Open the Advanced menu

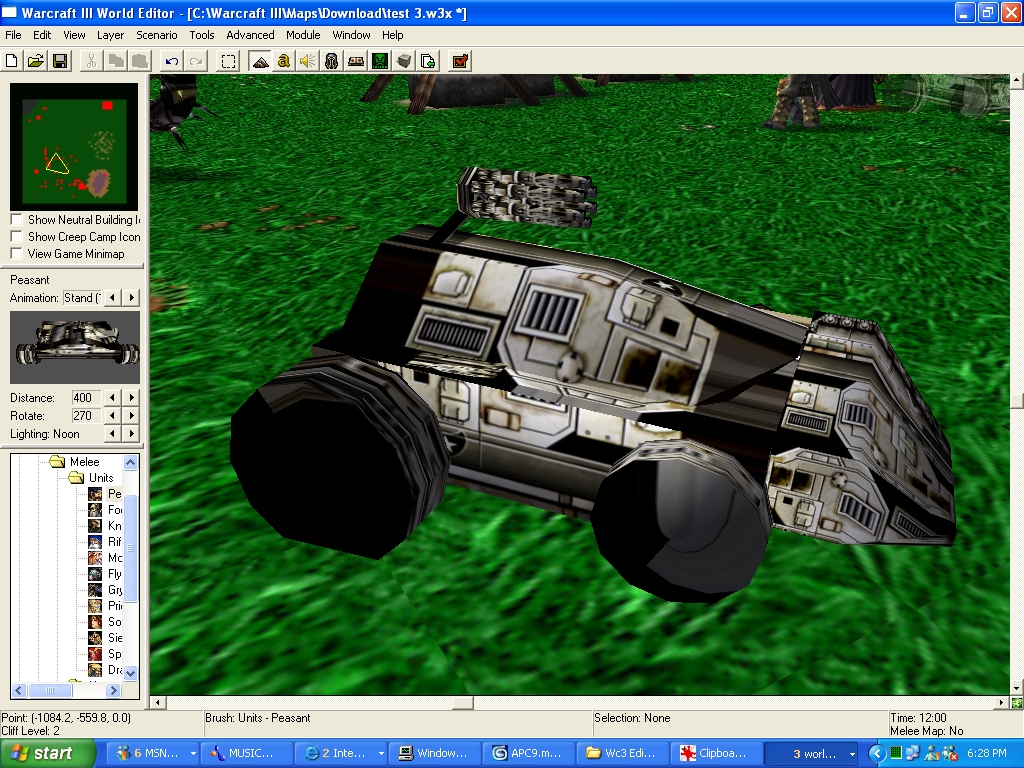(x=250, y=35)
